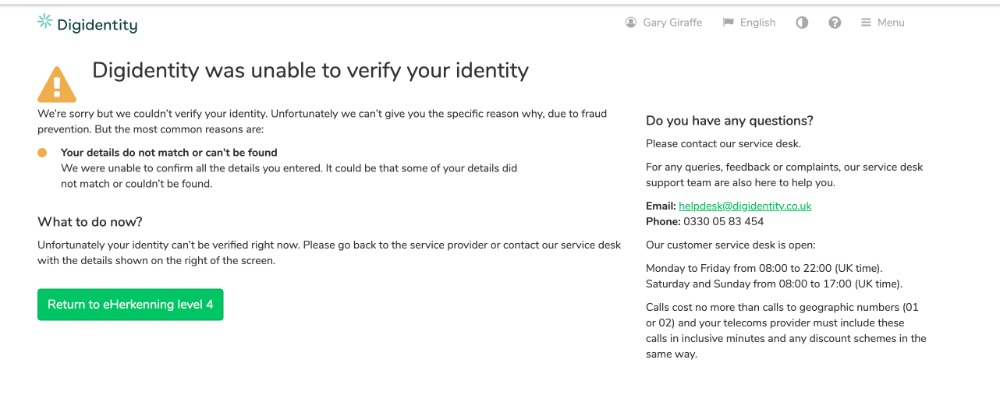The image size is (1000, 402).
Task: Click the Monday to Friday opening hours line
Action: (x=765, y=268)
